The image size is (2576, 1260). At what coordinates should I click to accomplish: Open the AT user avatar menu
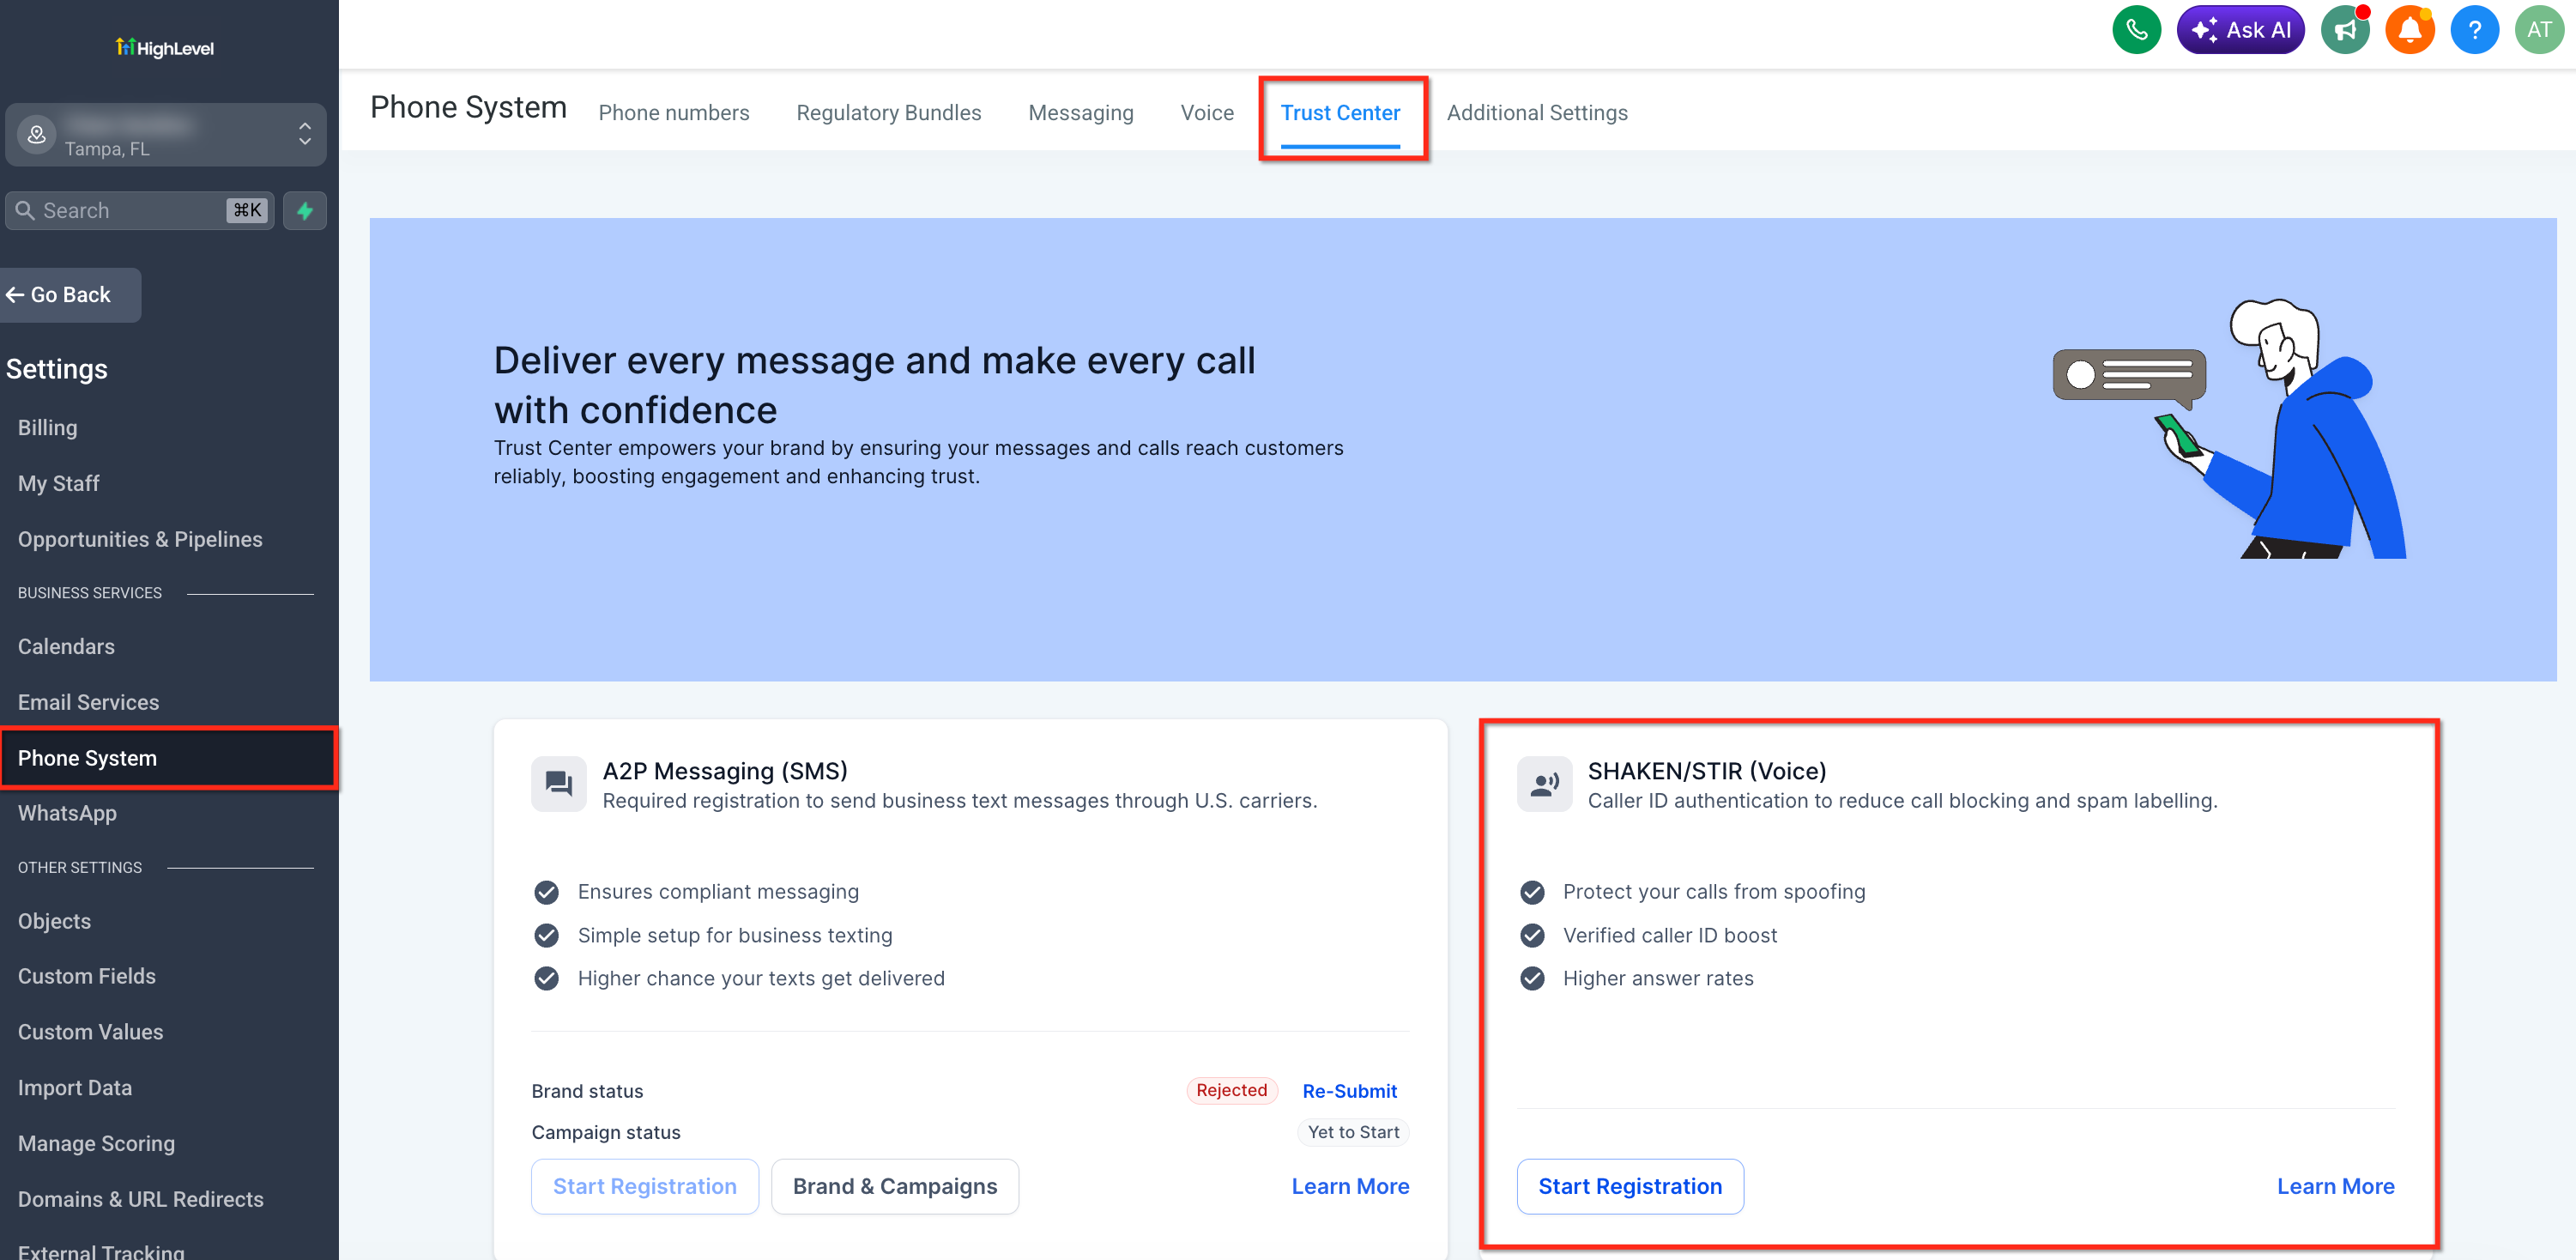coord(2539,30)
